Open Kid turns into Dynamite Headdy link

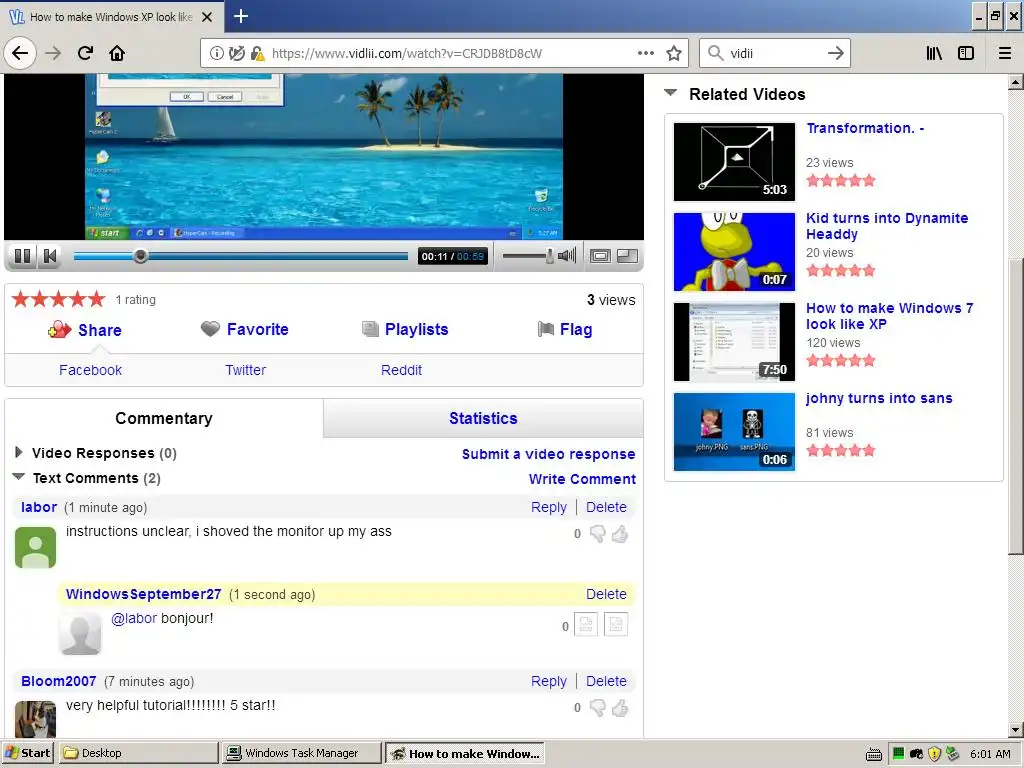point(887,226)
